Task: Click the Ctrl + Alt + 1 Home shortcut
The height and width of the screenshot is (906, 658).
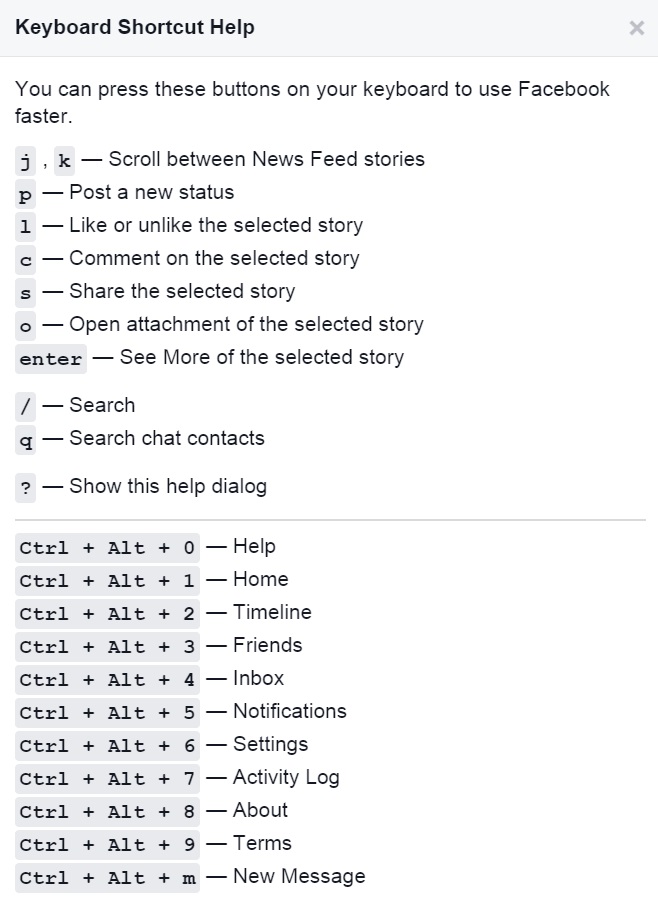Action: (x=108, y=580)
